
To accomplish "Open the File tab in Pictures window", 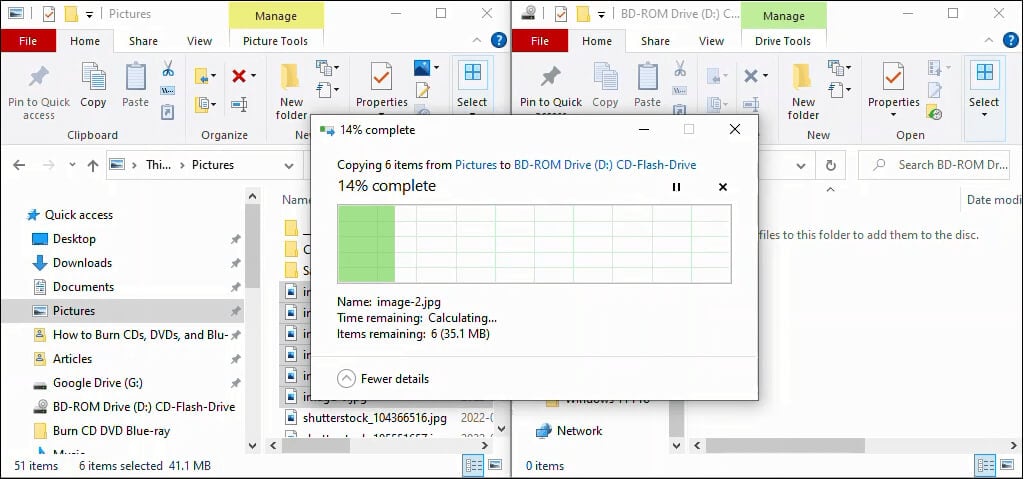I will tap(28, 41).
